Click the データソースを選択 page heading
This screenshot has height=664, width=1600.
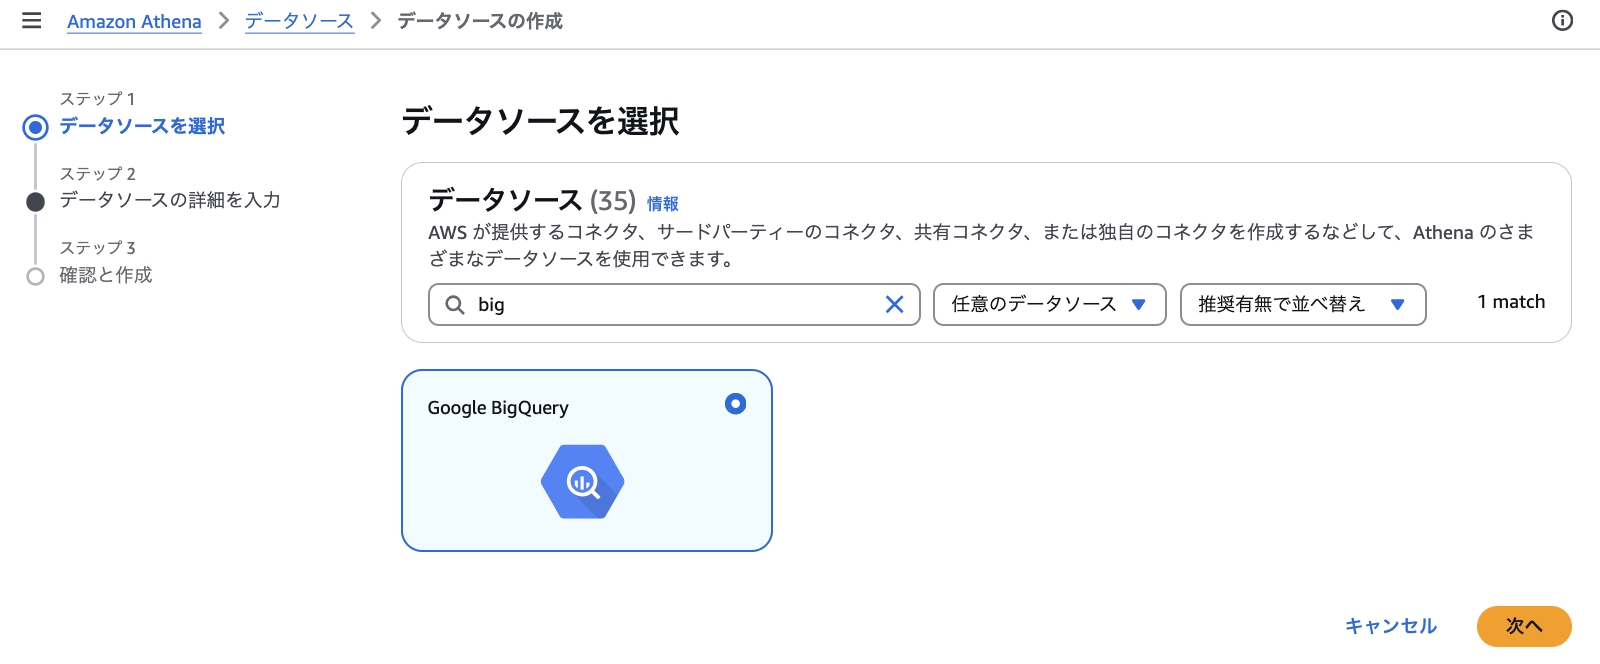(540, 121)
